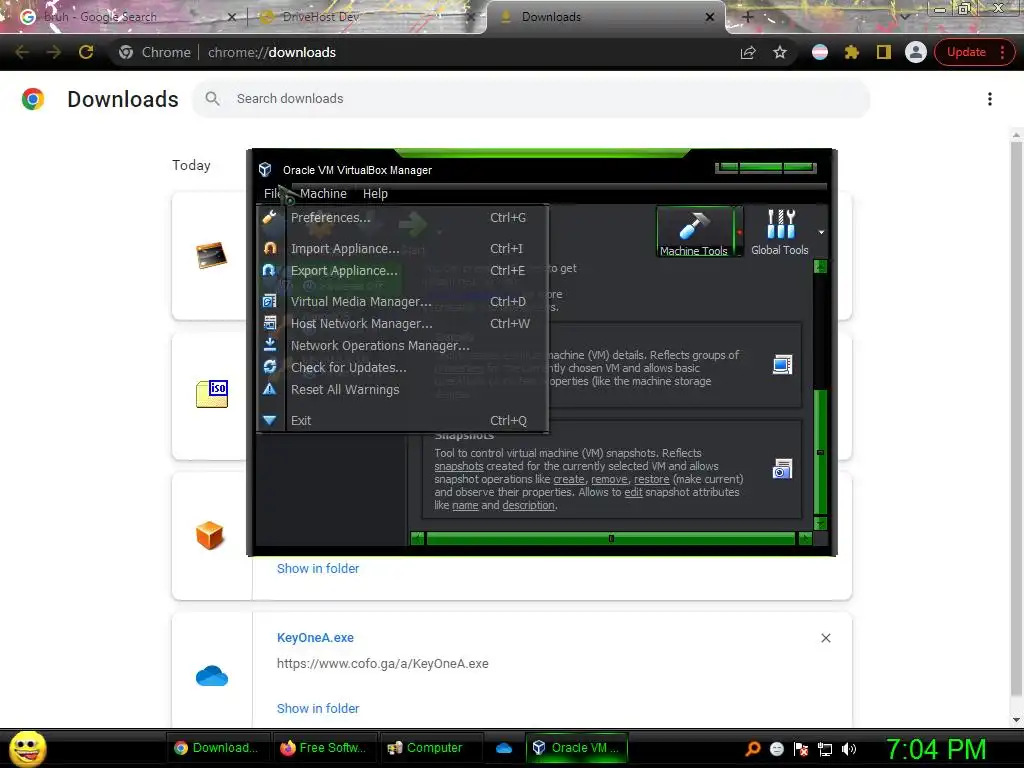Click the VirtualBox horizontal scrollbar

pyautogui.click(x=611, y=539)
